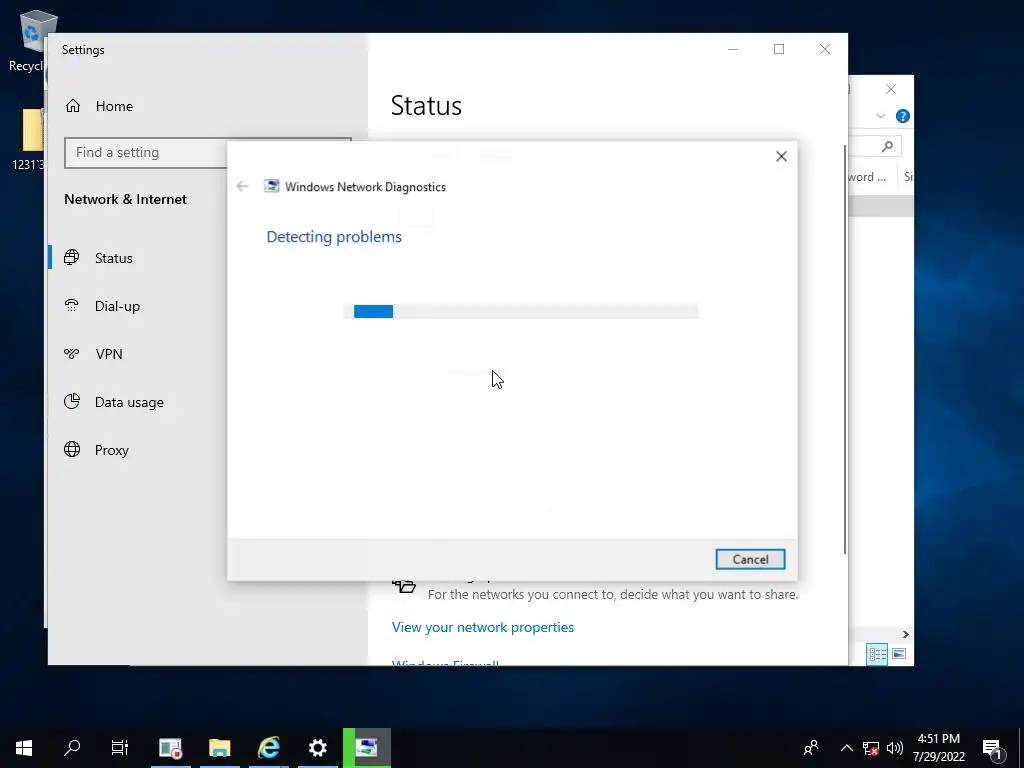This screenshot has height=768, width=1024.
Task: Minimize the Settings window
Action: click(733, 50)
